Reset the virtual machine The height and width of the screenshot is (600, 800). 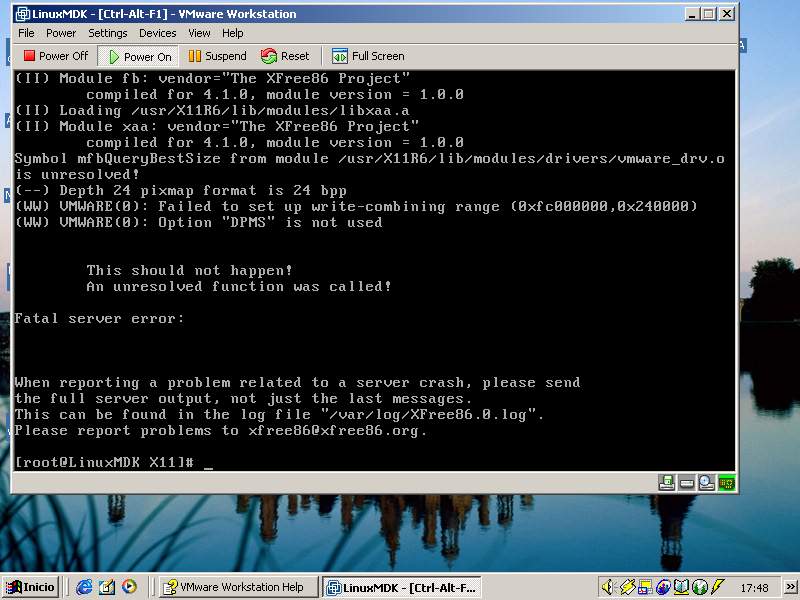[x=285, y=56]
